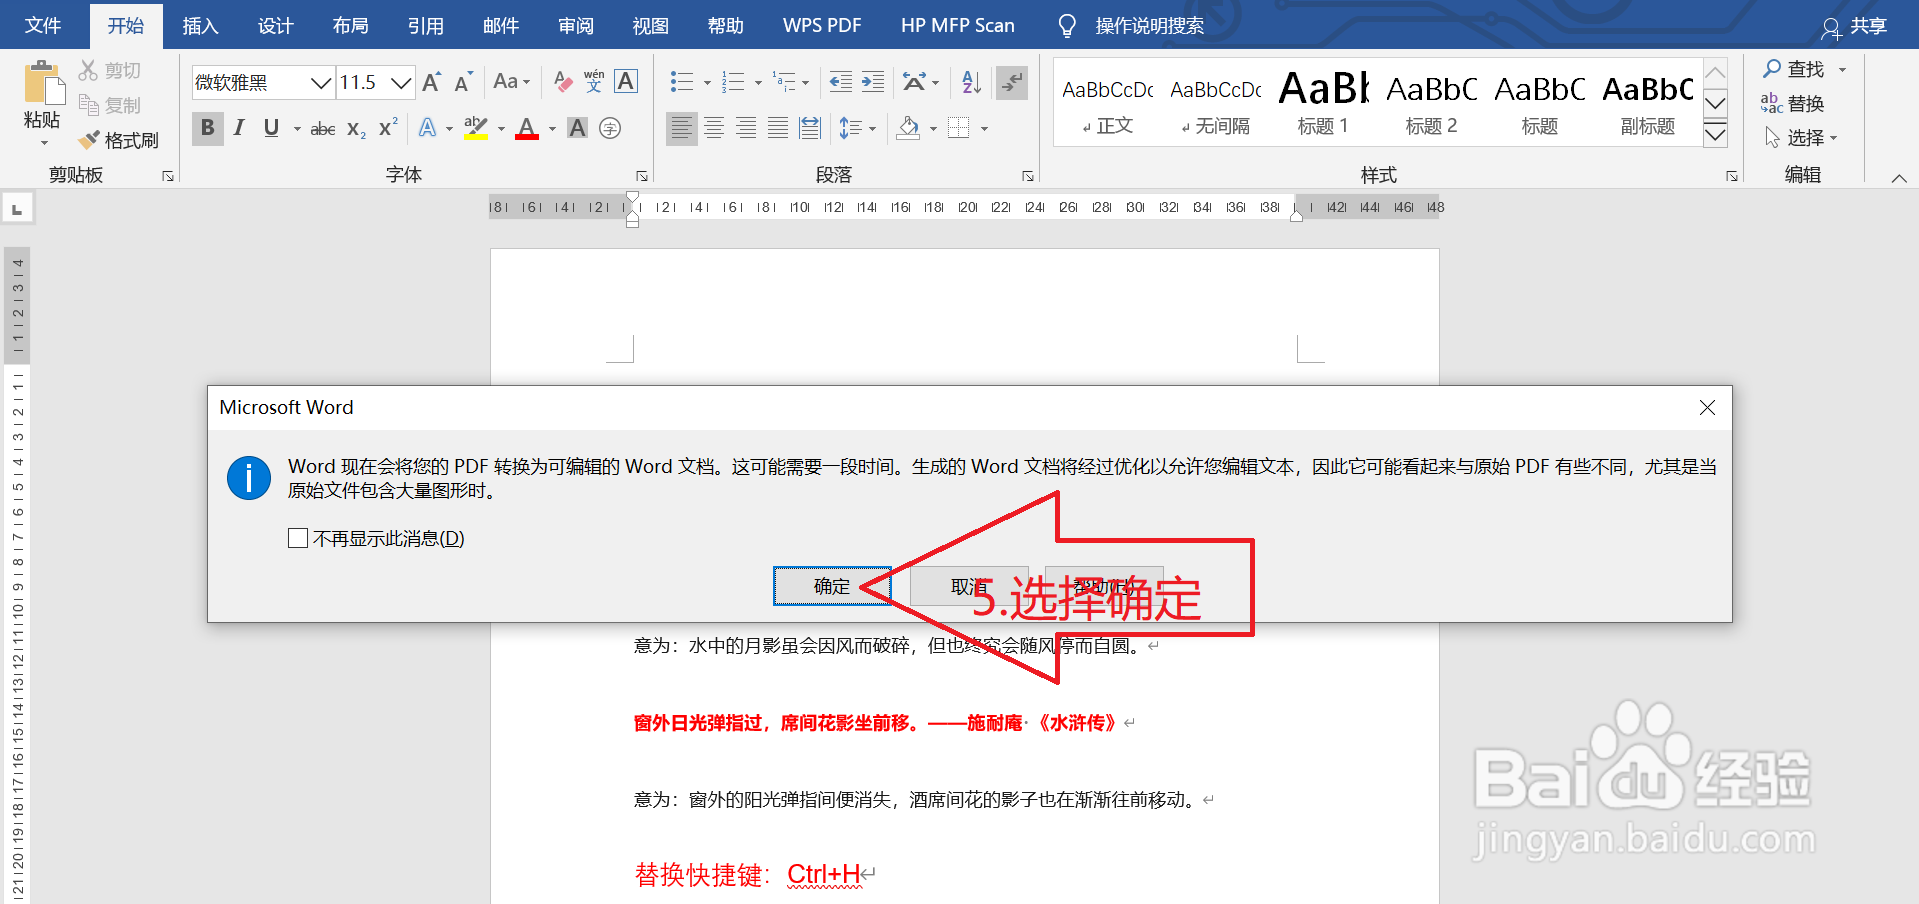Viewport: 1919px width, 904px height.
Task: Click the Copy icon
Action: (x=89, y=105)
